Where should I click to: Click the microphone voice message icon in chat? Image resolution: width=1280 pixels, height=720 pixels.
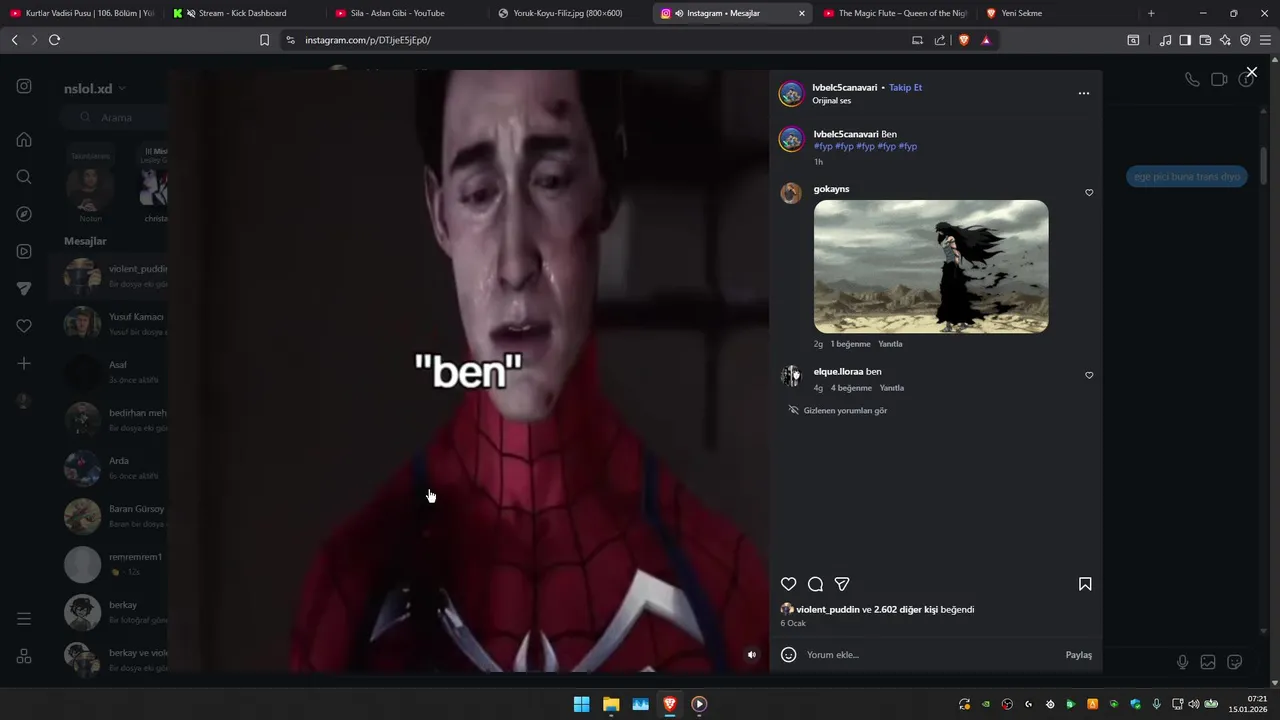tap(1182, 662)
